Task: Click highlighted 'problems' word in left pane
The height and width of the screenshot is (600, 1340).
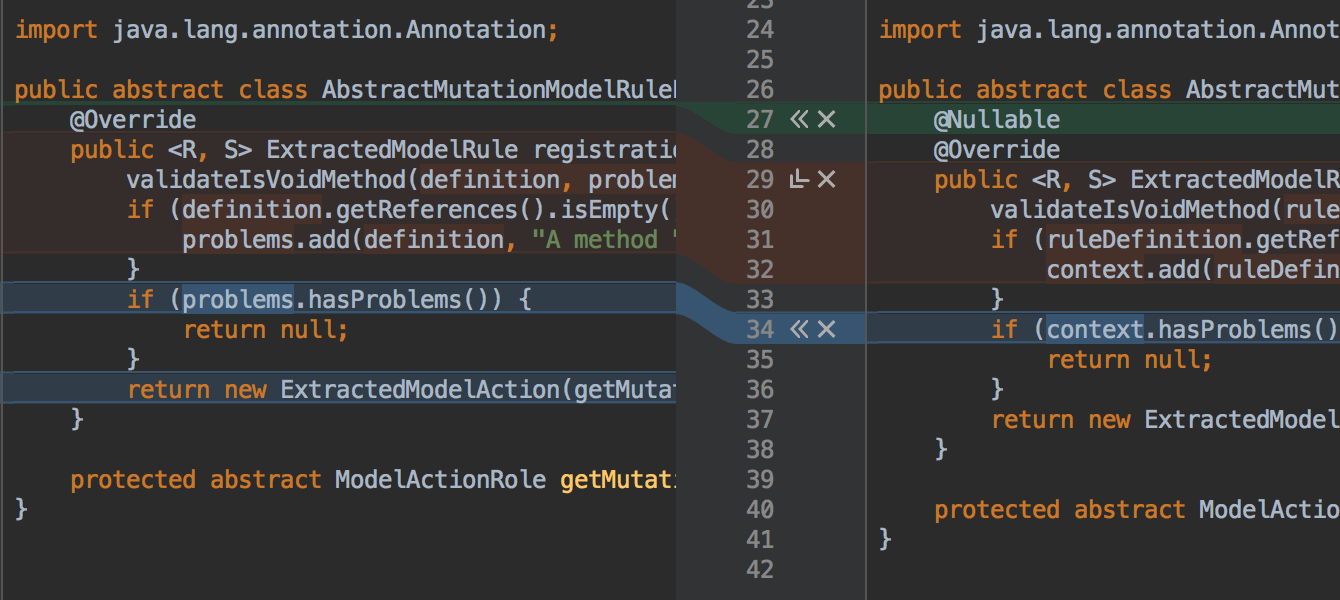Action: coord(237,299)
